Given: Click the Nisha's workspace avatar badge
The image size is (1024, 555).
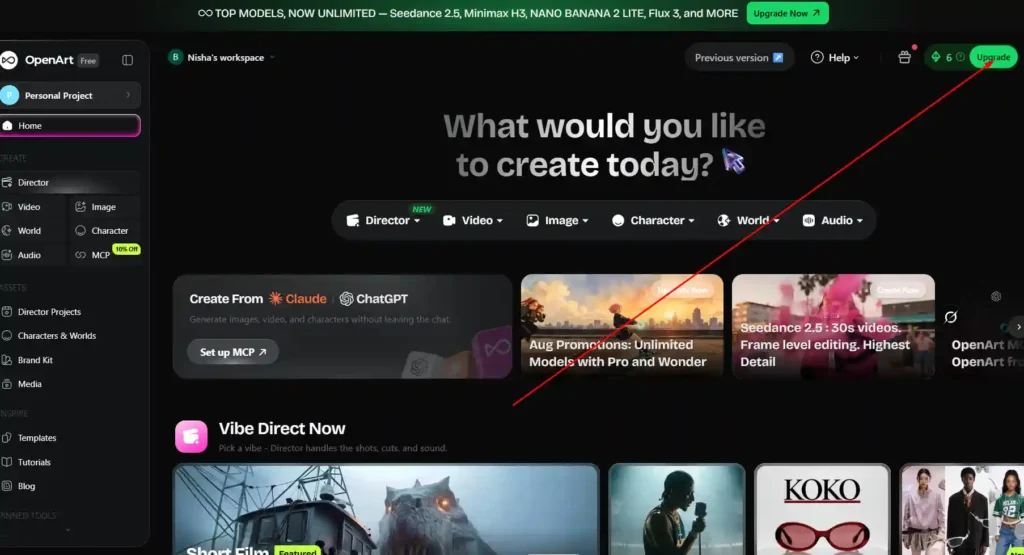Looking at the screenshot, I should (175, 57).
